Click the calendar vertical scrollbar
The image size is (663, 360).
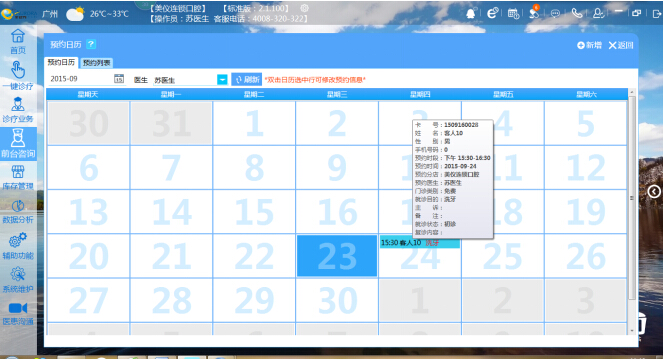(632, 198)
